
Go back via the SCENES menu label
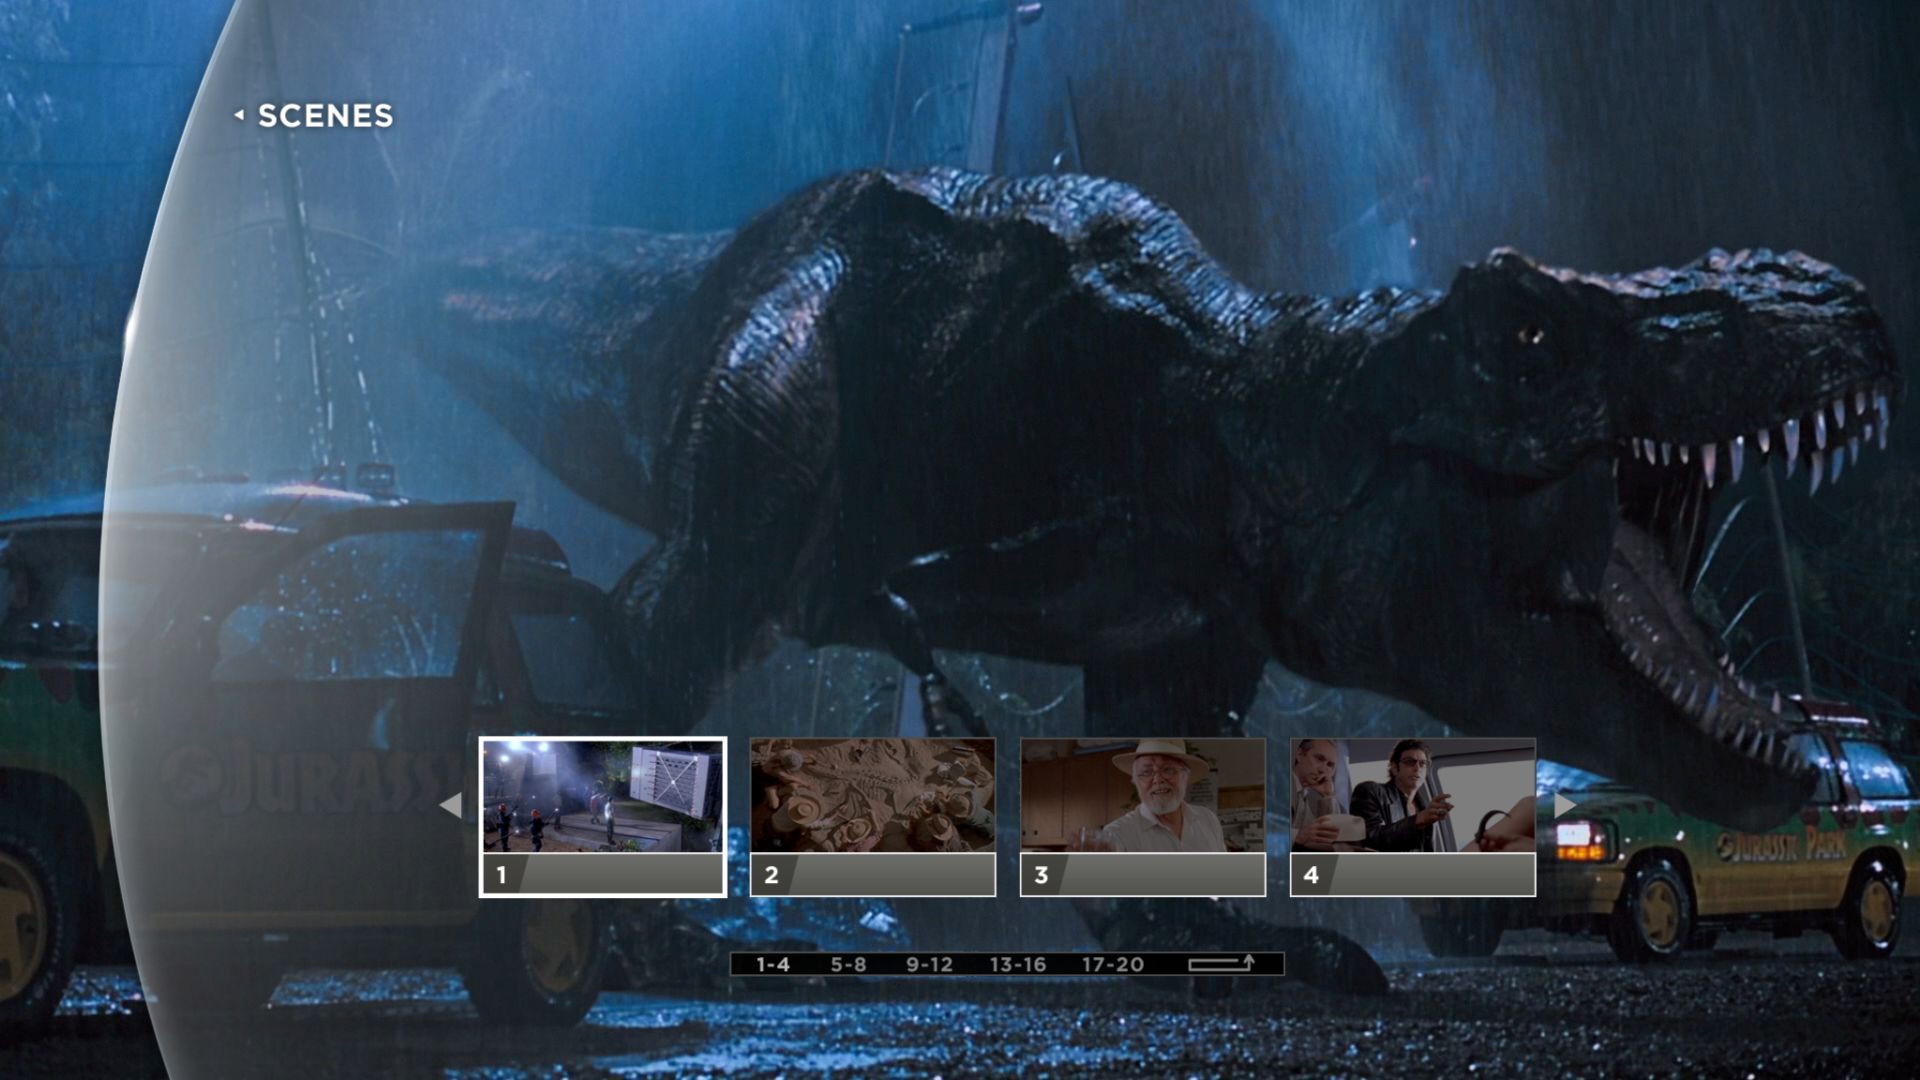(314, 116)
